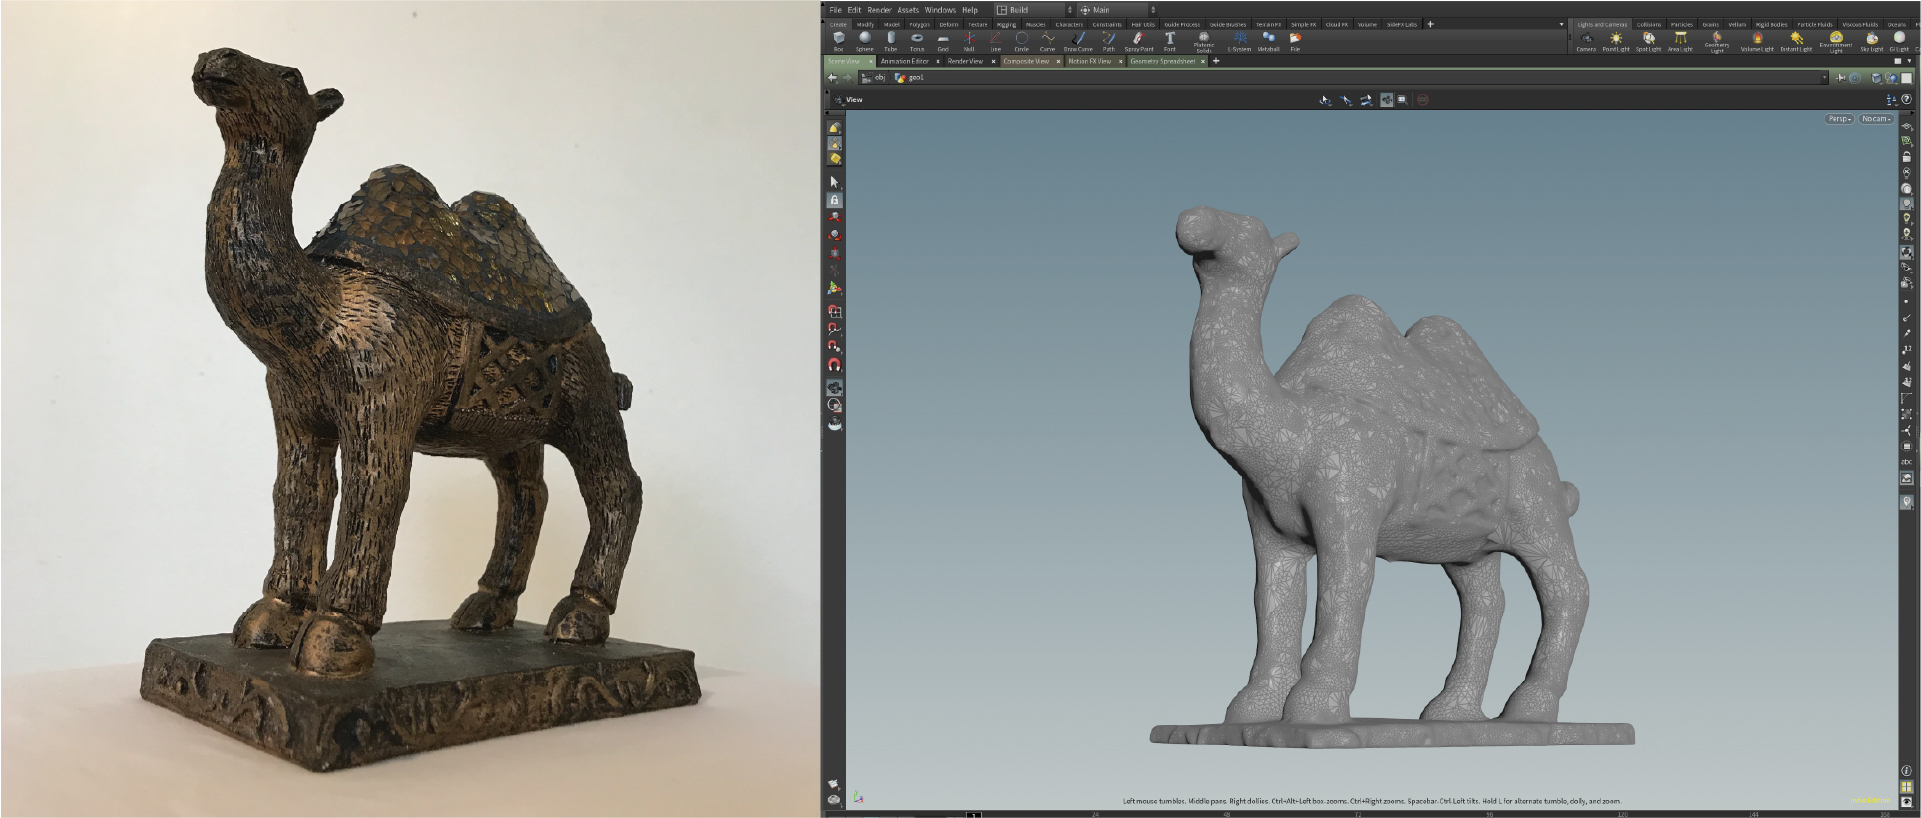Viewport: 1921px width, 818px height.
Task: Open the Rigid Bodies shelf tab
Action: click(1770, 24)
